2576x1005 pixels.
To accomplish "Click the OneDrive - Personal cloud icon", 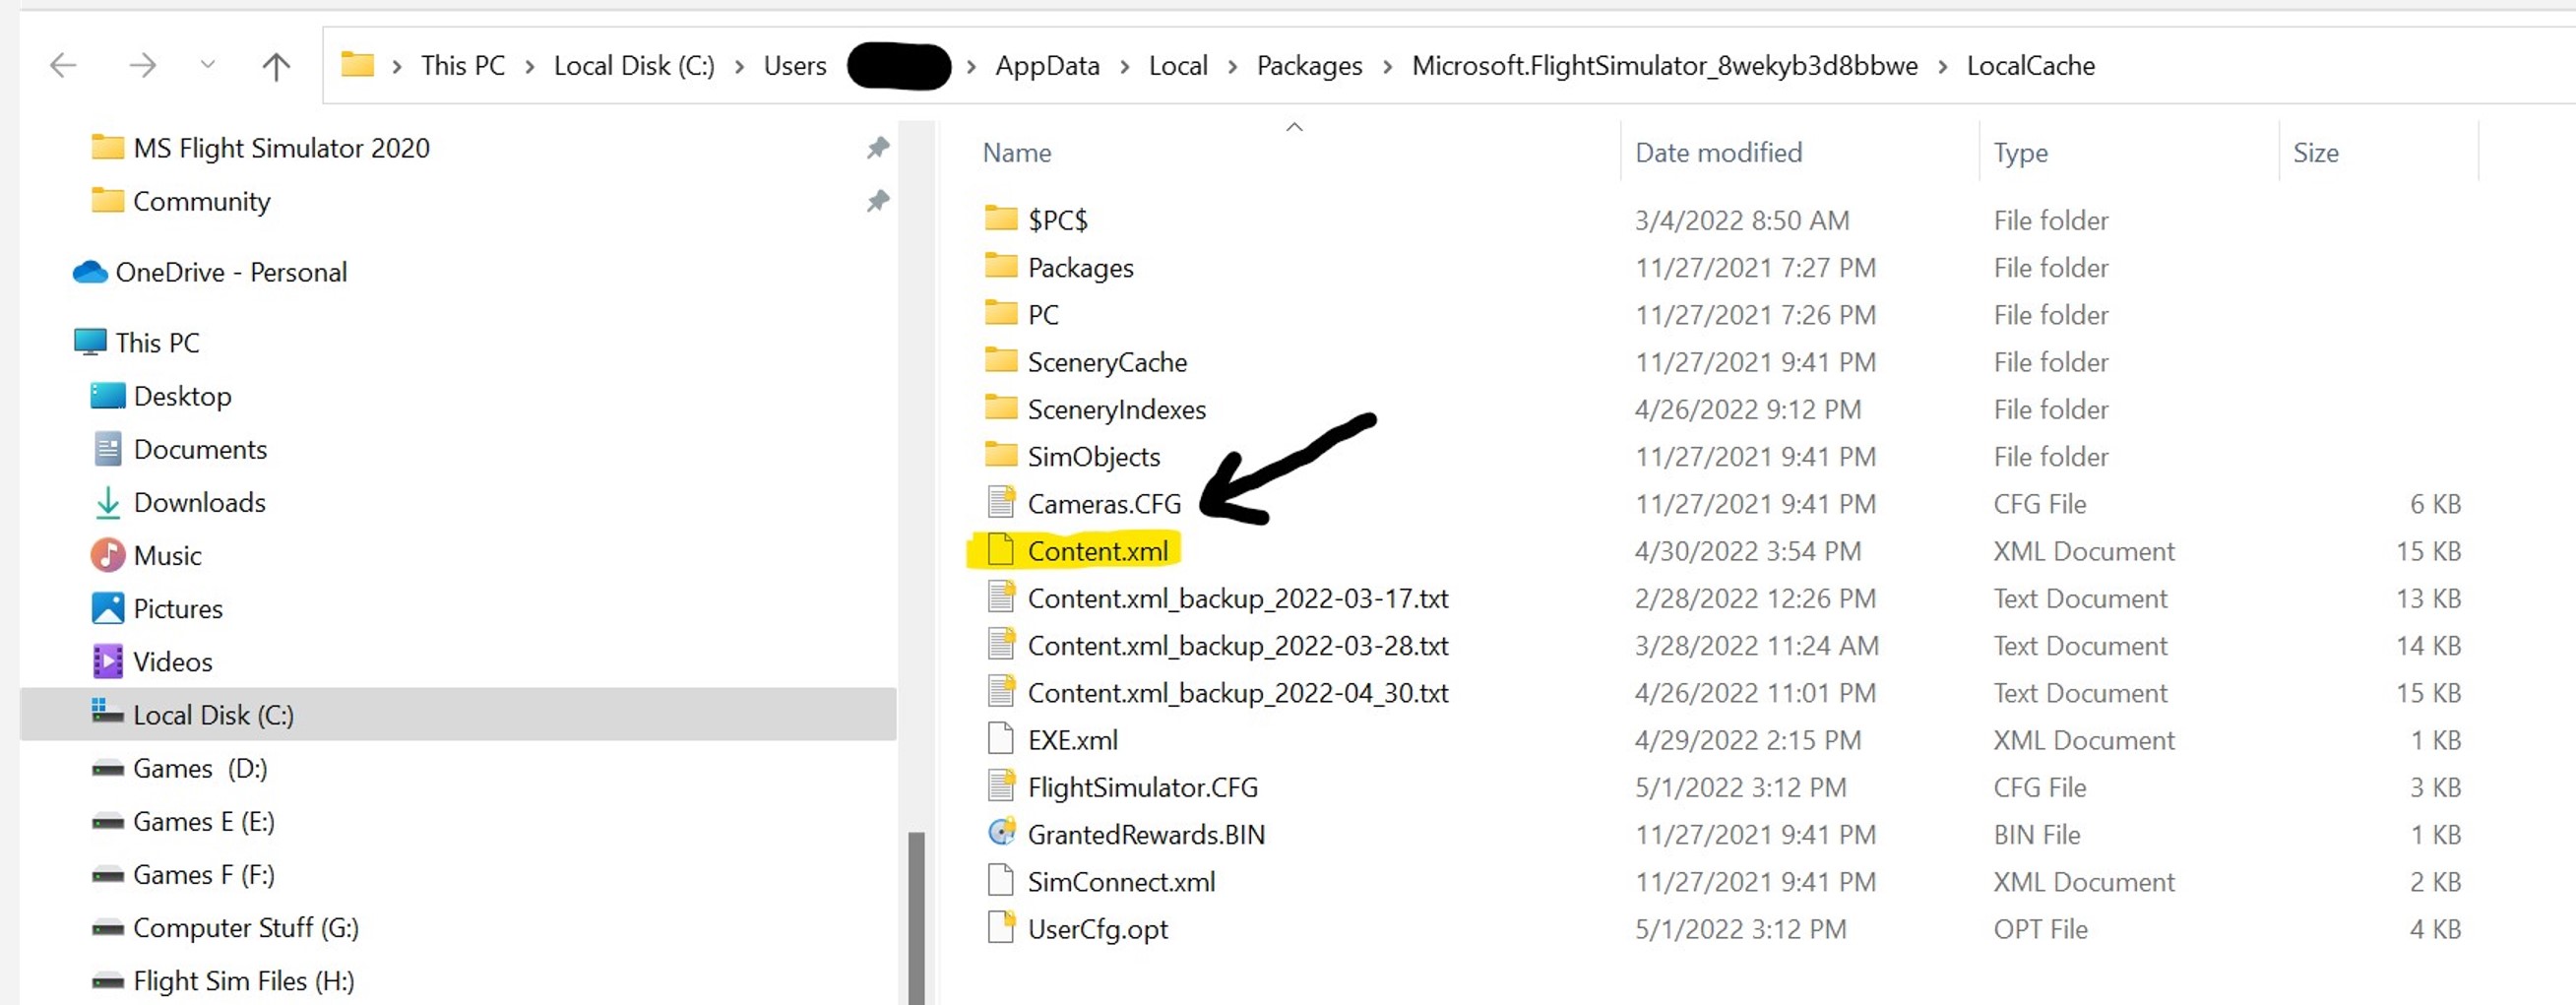I will [x=89, y=271].
